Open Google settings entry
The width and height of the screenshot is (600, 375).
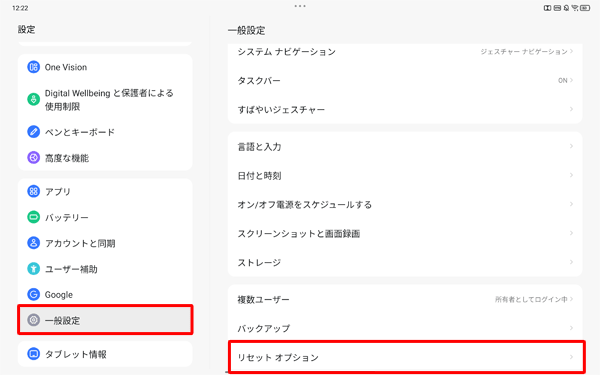coord(105,295)
